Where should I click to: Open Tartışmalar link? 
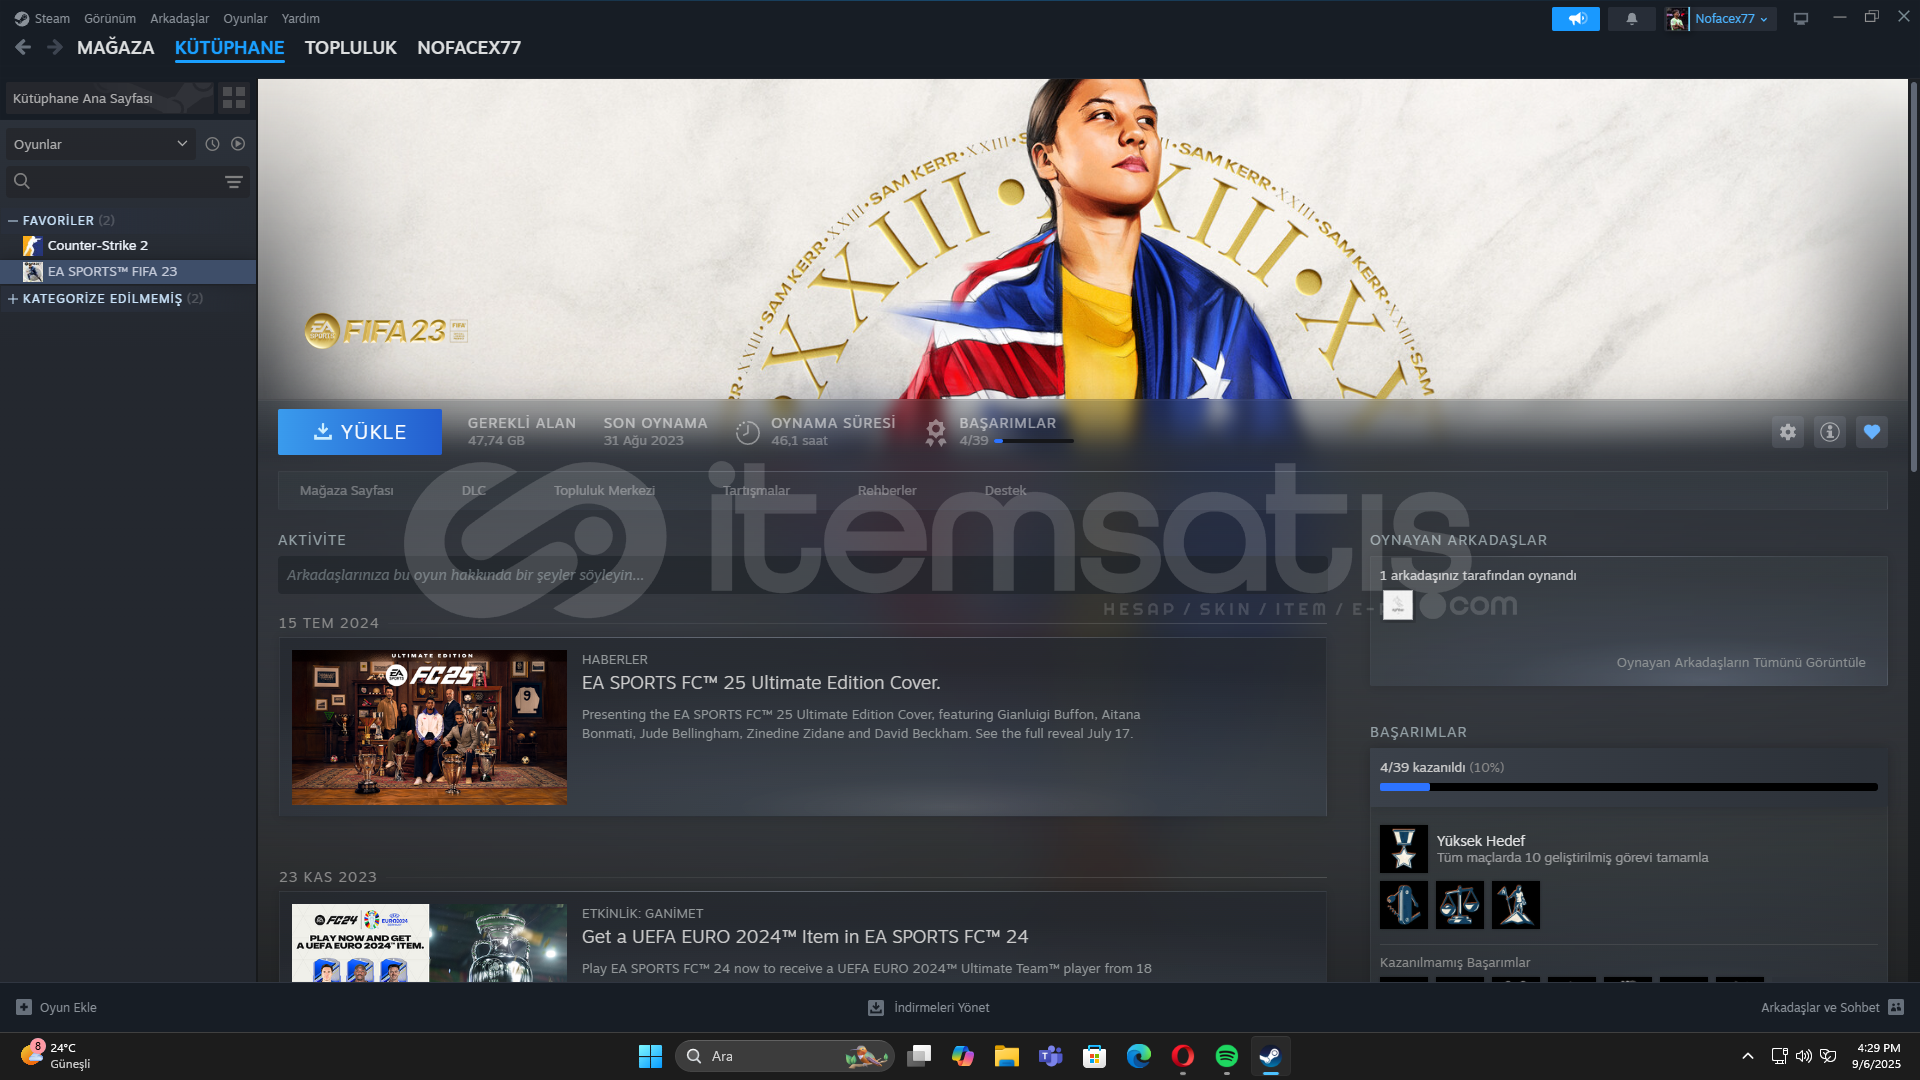(x=757, y=490)
